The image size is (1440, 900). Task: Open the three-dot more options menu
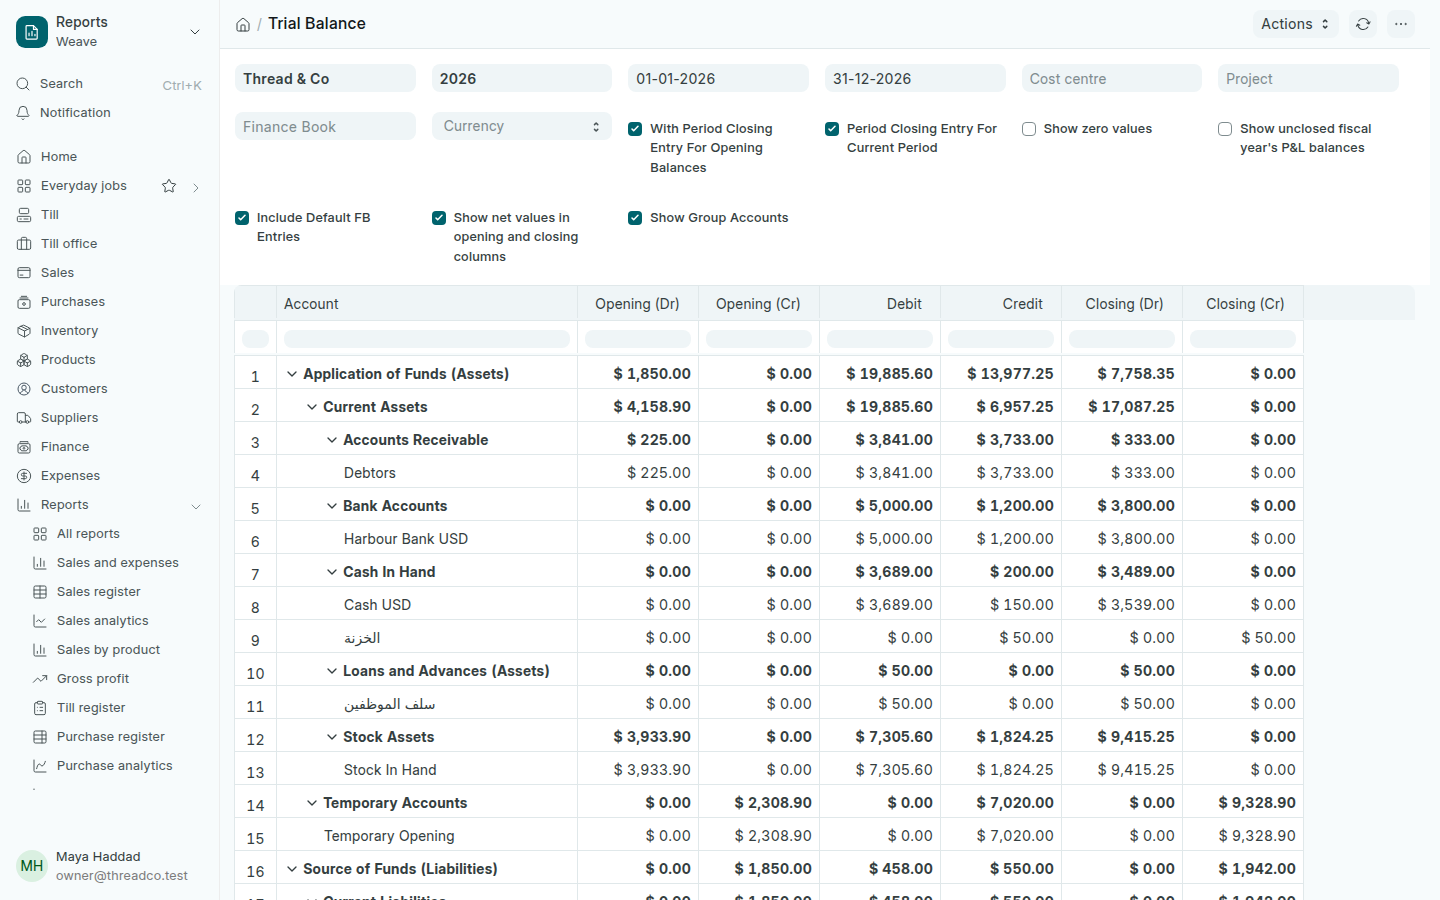(1401, 24)
